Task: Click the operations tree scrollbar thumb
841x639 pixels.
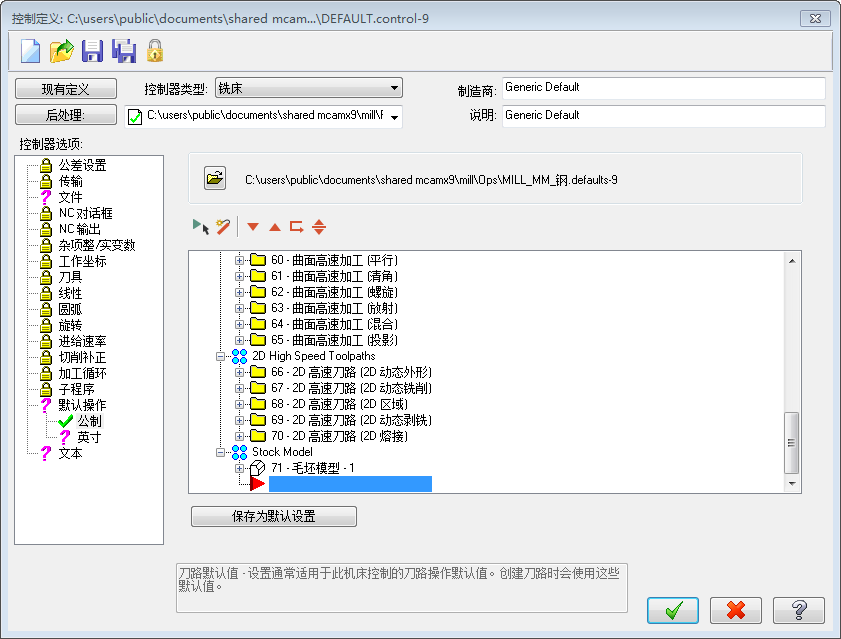Action: 792,443
